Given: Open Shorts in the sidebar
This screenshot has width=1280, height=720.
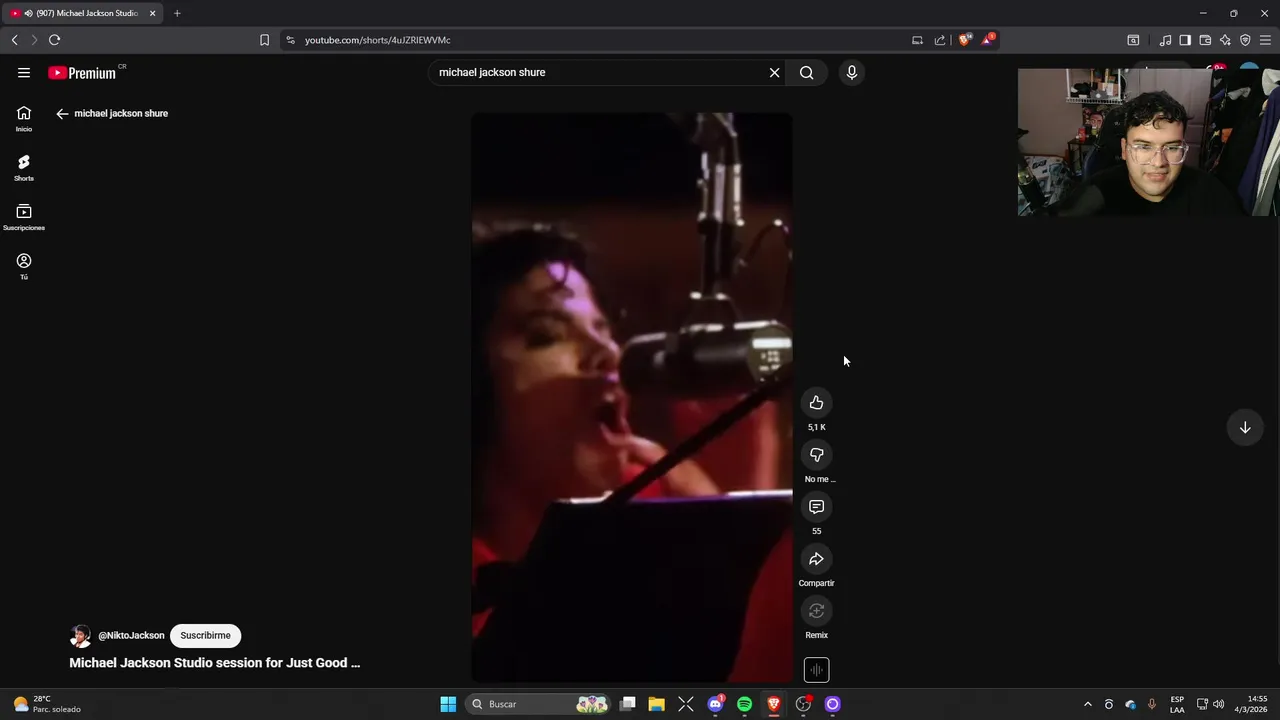Looking at the screenshot, I should [x=24, y=167].
